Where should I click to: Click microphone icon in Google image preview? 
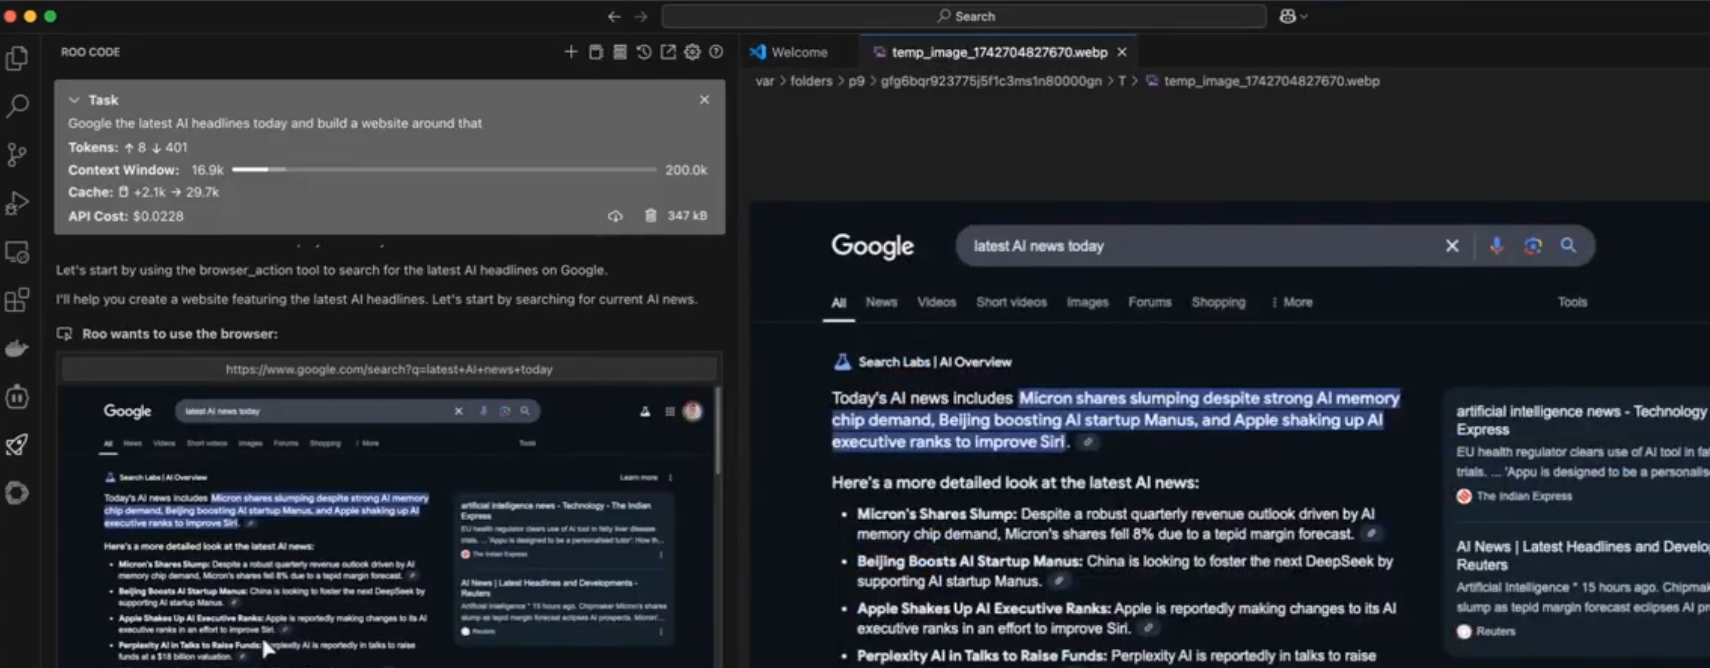pos(1496,246)
